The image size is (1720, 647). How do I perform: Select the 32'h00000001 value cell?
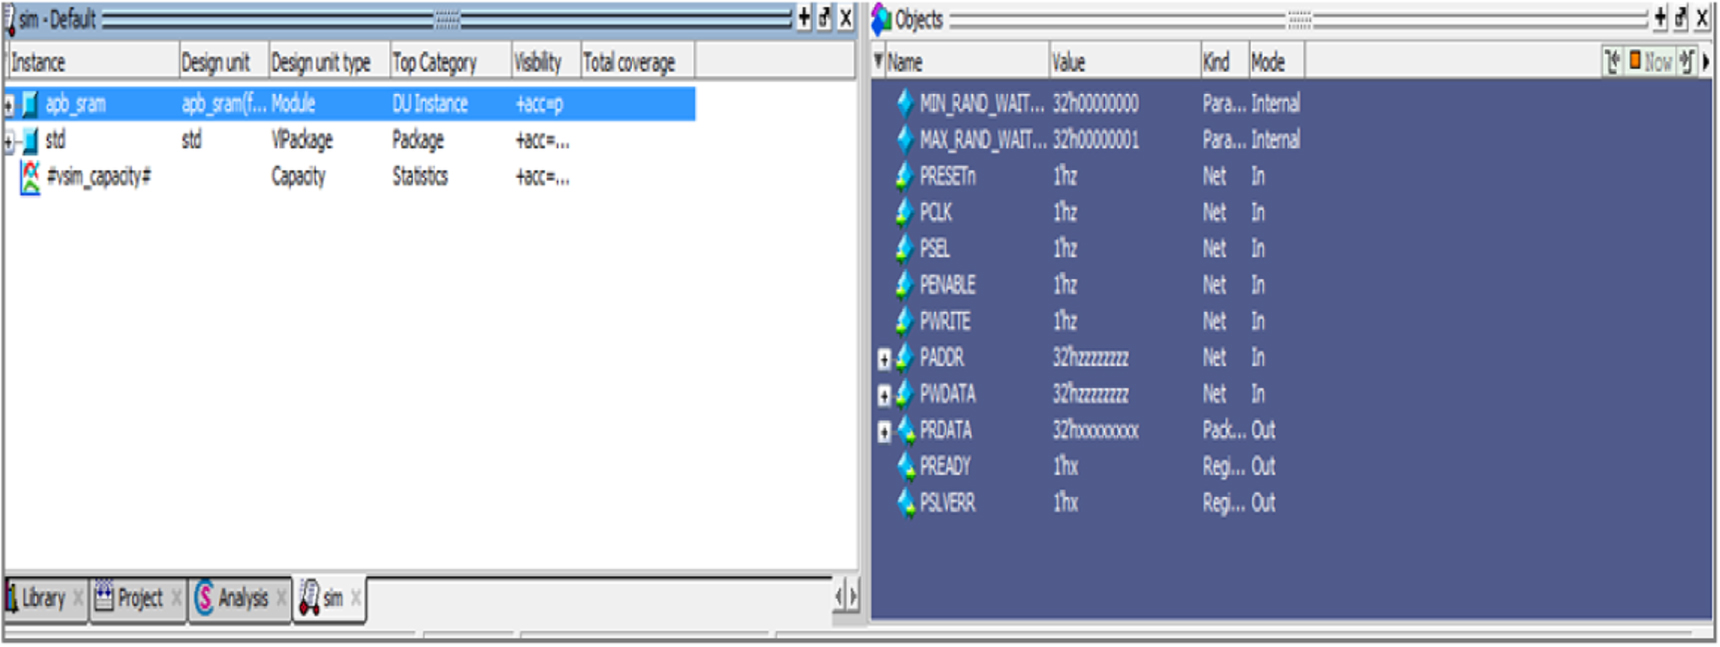pyautogui.click(x=1095, y=140)
